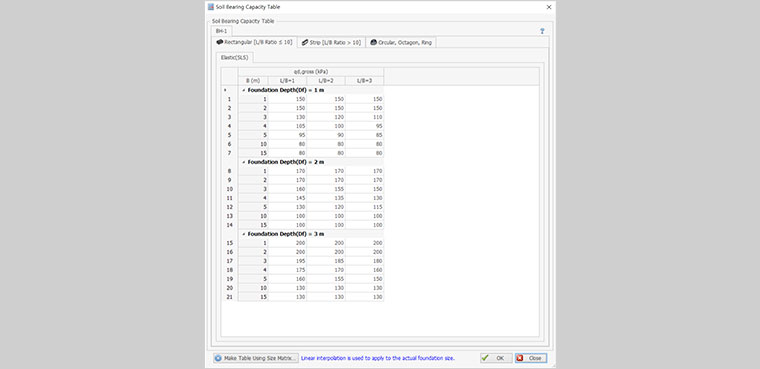Select row number 14 header

[229, 225]
